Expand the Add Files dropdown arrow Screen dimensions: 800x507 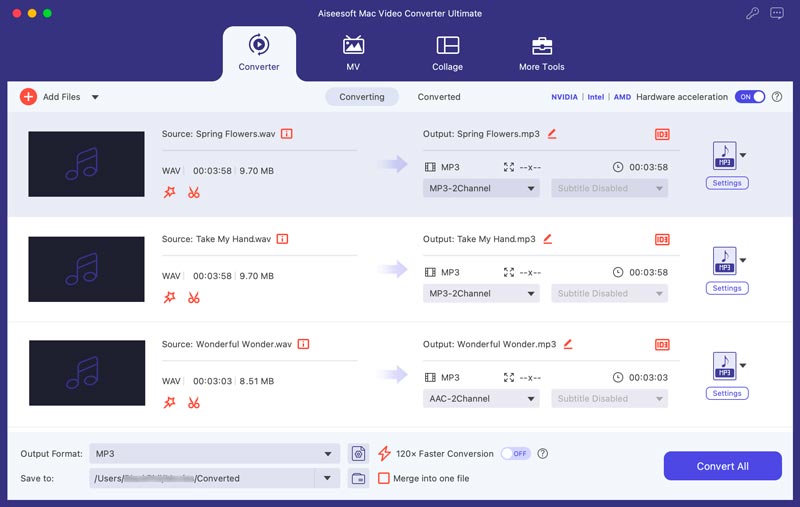[95, 97]
